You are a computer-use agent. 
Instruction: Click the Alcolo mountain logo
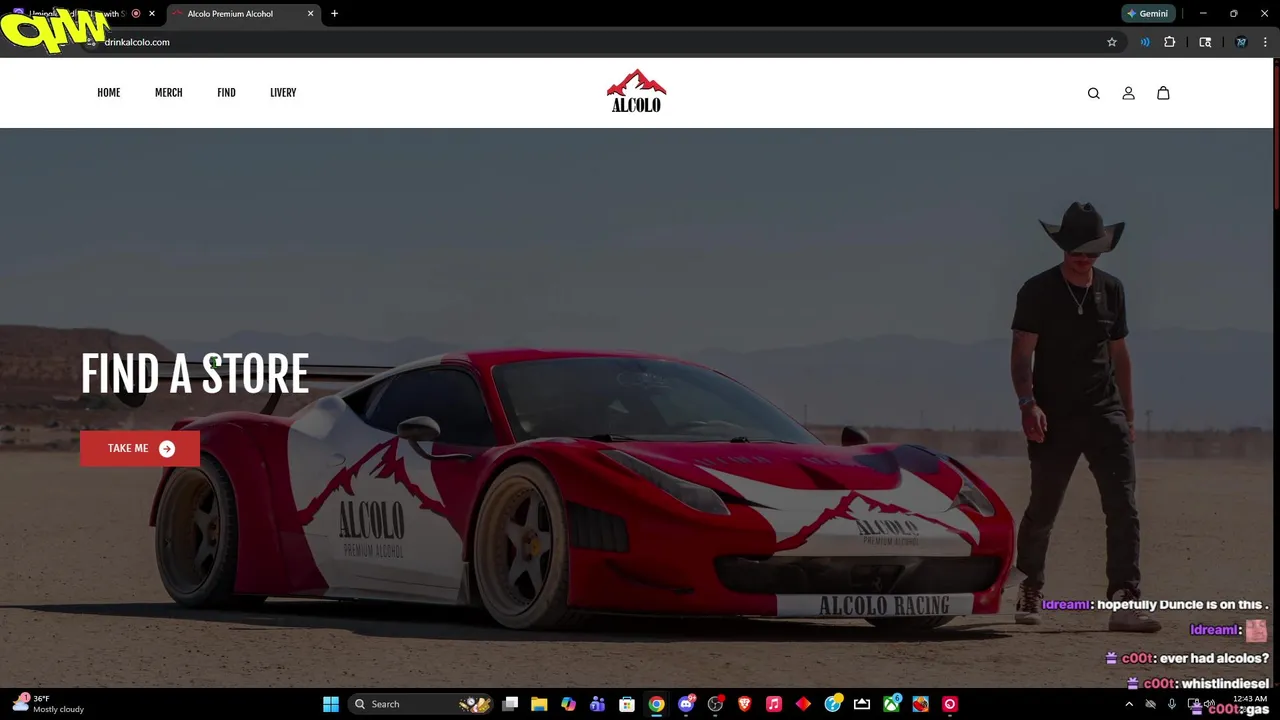[x=636, y=91]
